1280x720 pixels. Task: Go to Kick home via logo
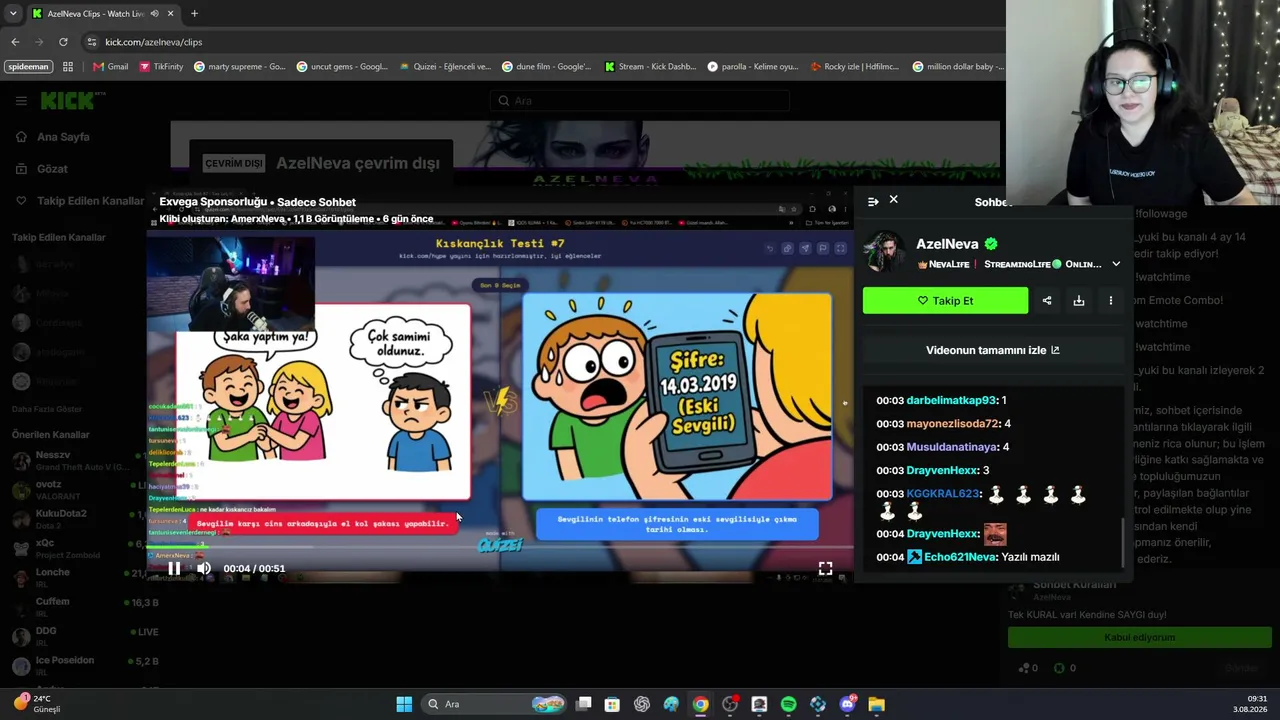click(67, 100)
